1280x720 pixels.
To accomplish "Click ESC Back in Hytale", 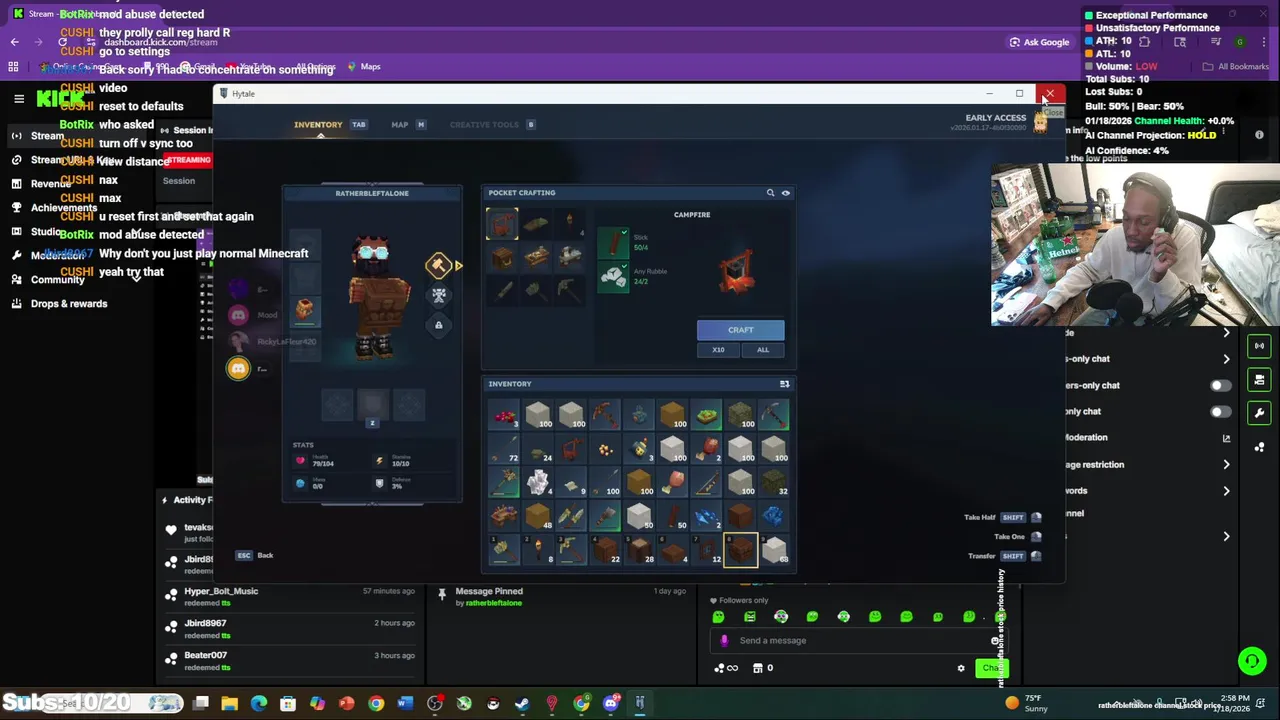I will point(254,556).
